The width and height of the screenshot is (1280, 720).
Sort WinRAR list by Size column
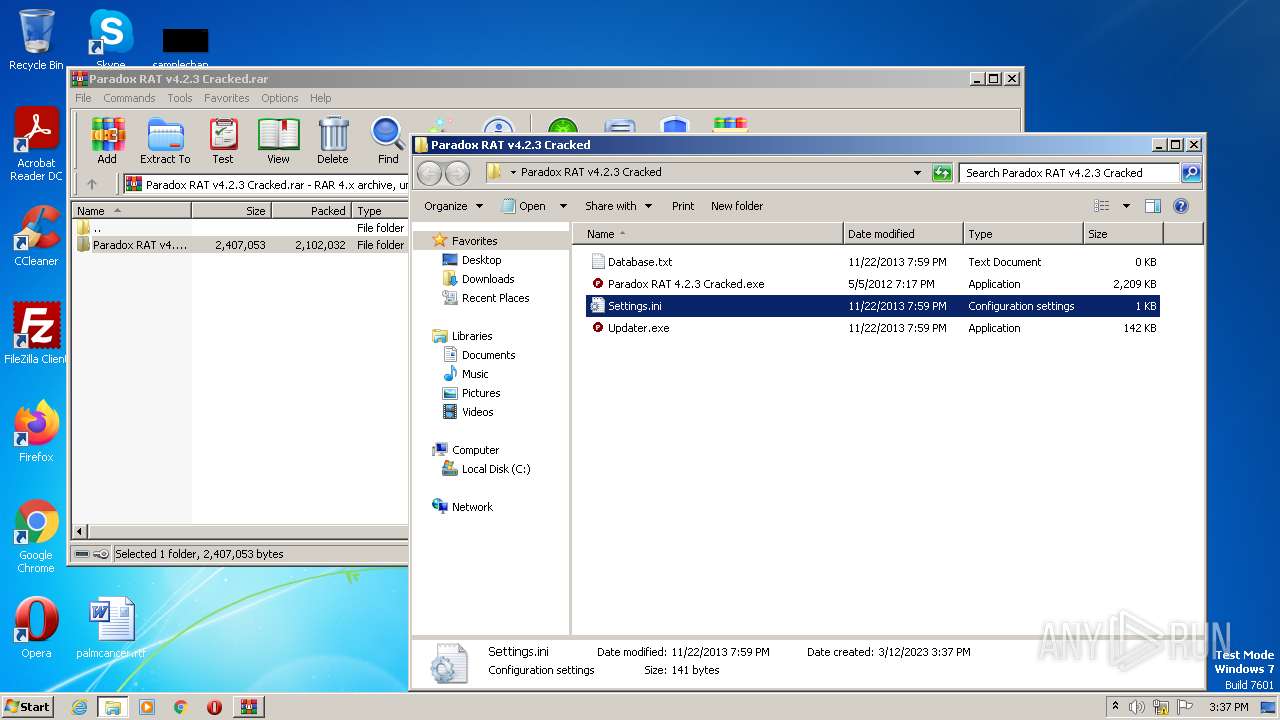[x=231, y=211]
